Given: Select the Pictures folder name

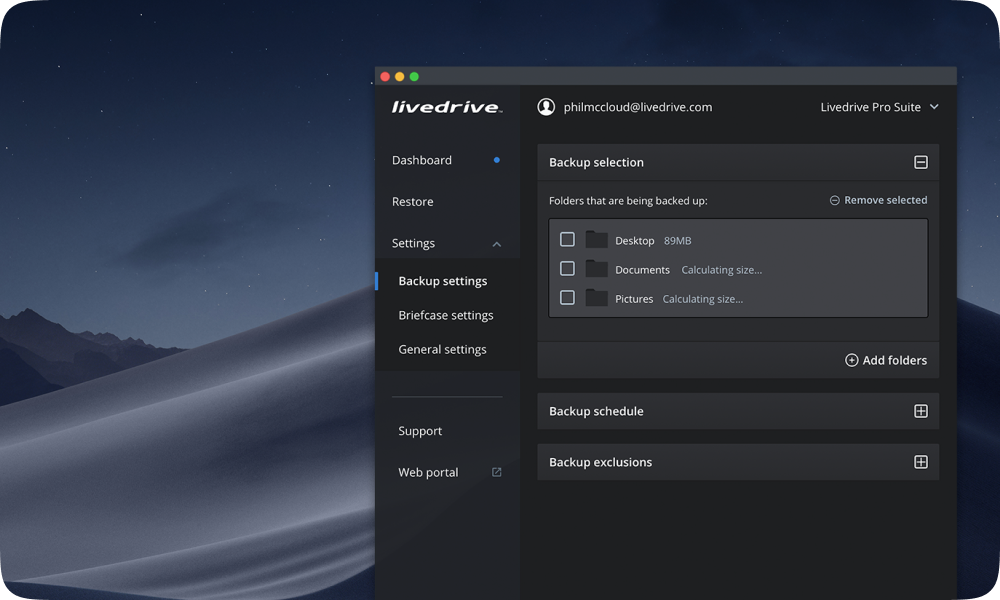Looking at the screenshot, I should (634, 299).
